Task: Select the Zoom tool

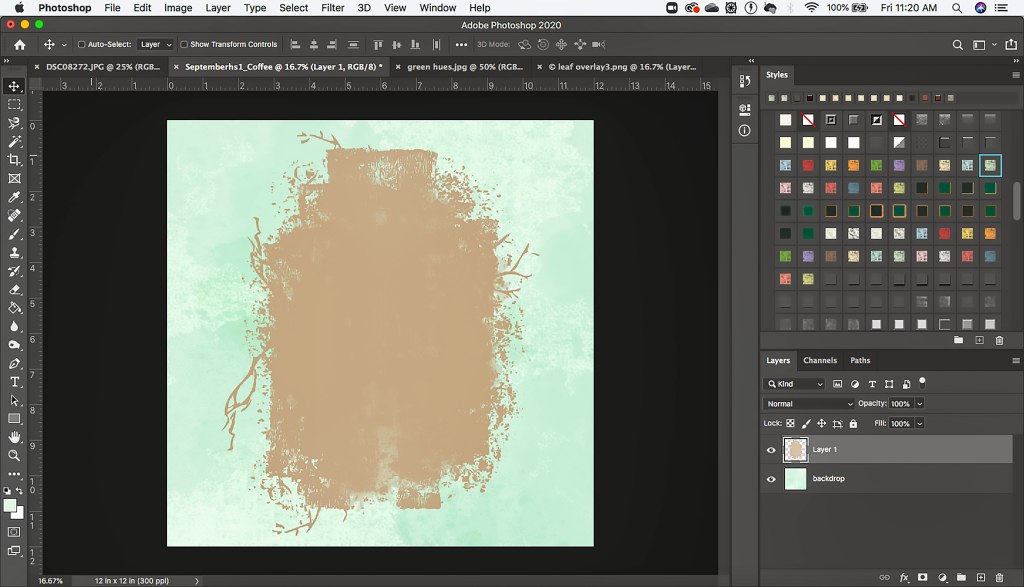Action: point(14,455)
